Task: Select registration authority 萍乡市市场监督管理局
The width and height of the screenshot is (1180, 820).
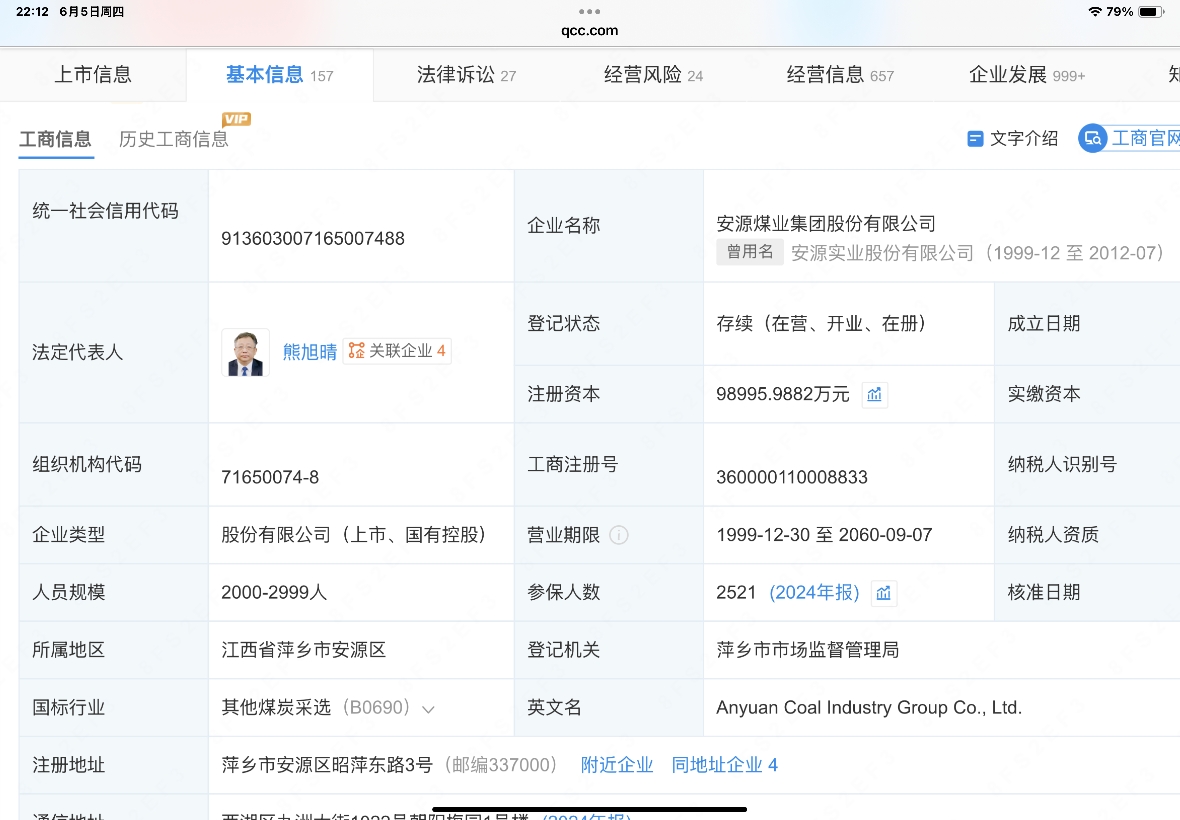Action: point(807,650)
